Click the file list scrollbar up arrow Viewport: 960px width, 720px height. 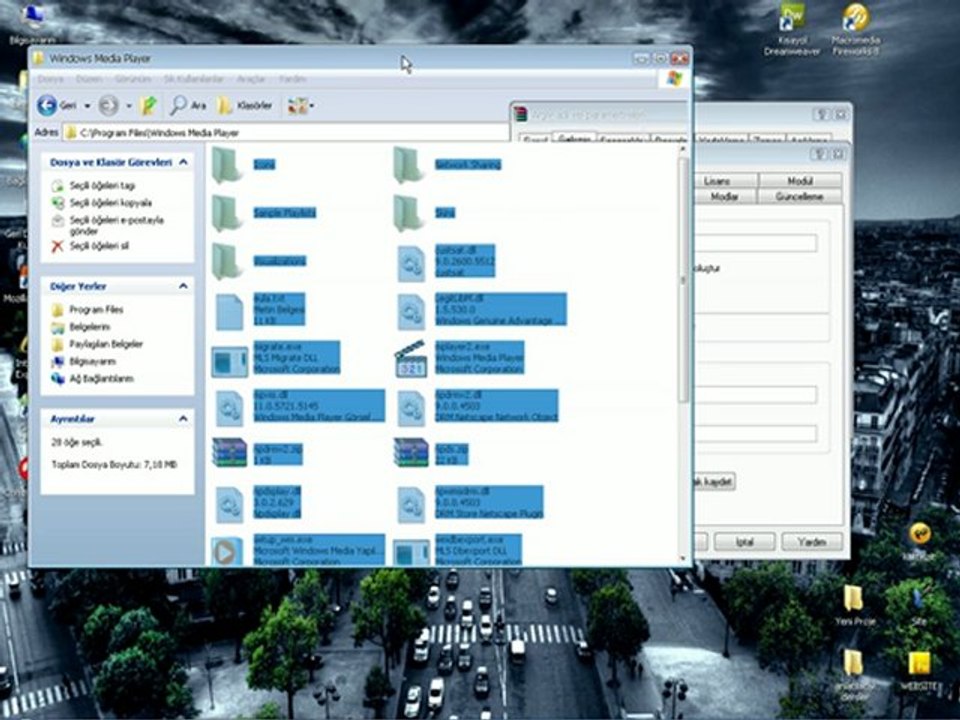pos(683,149)
